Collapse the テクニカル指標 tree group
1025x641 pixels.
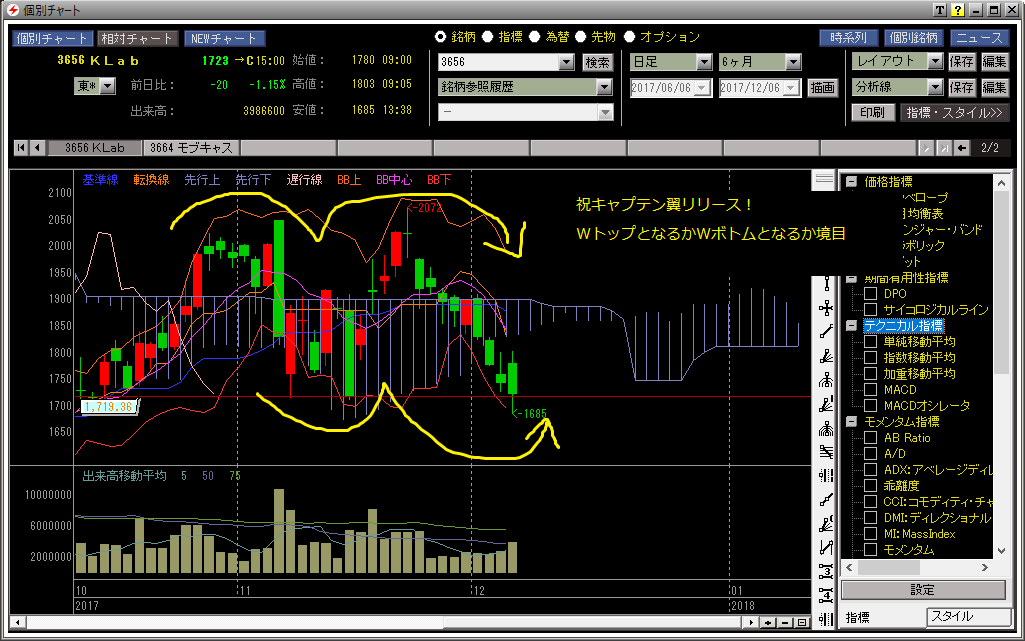pos(851,325)
